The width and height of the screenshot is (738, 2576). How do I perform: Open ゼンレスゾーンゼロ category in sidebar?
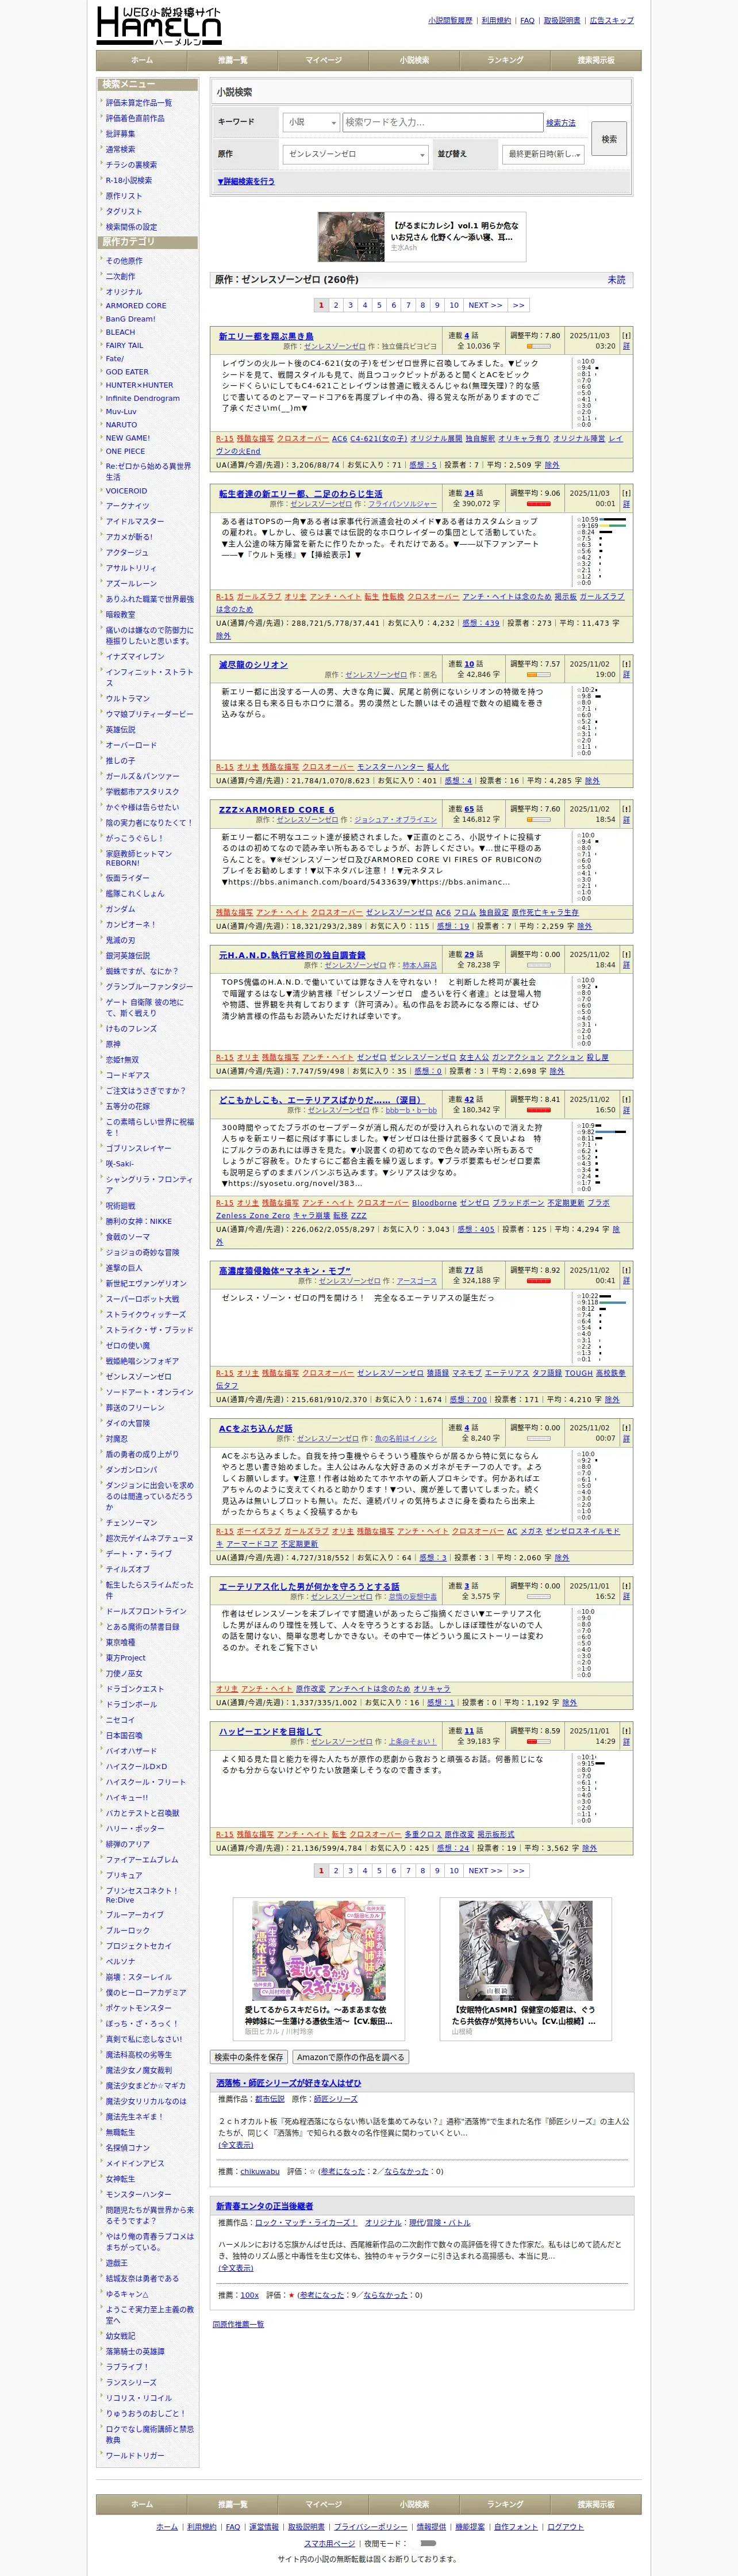(x=138, y=1376)
